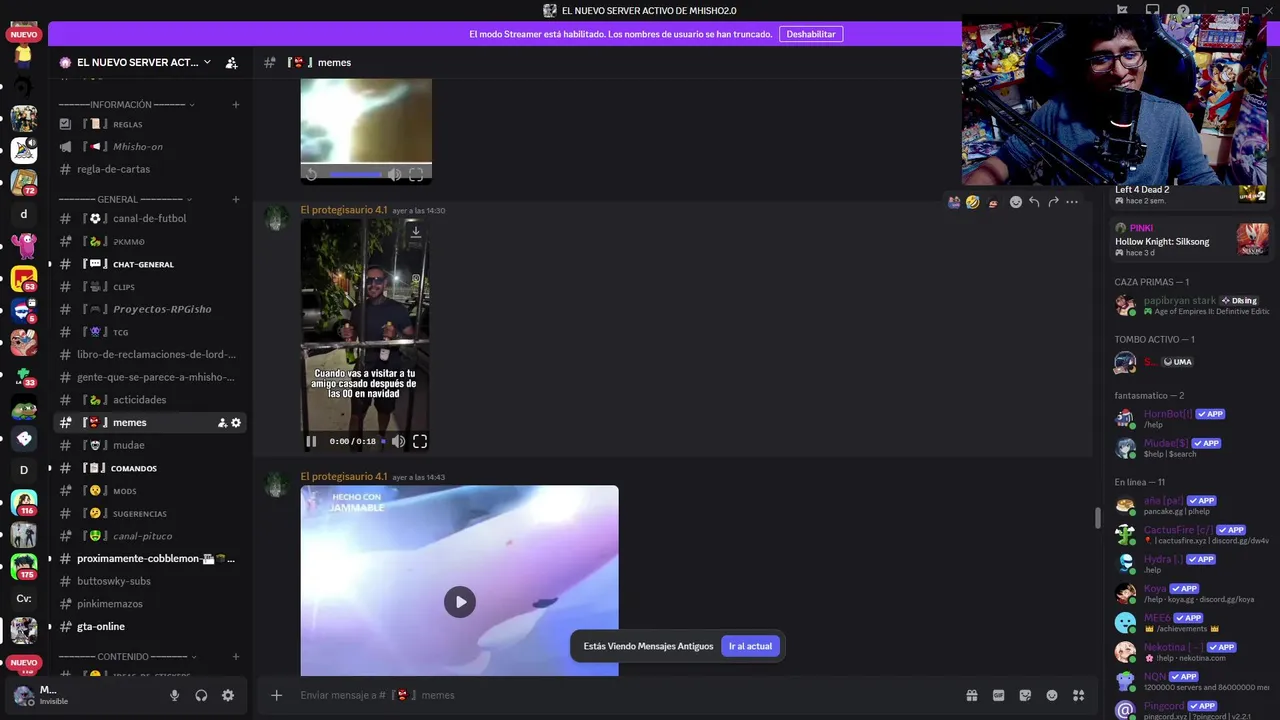Image resolution: width=1280 pixels, height=720 pixels.
Task: Scrub the 0:18 video's progress bar
Action: click(x=383, y=441)
